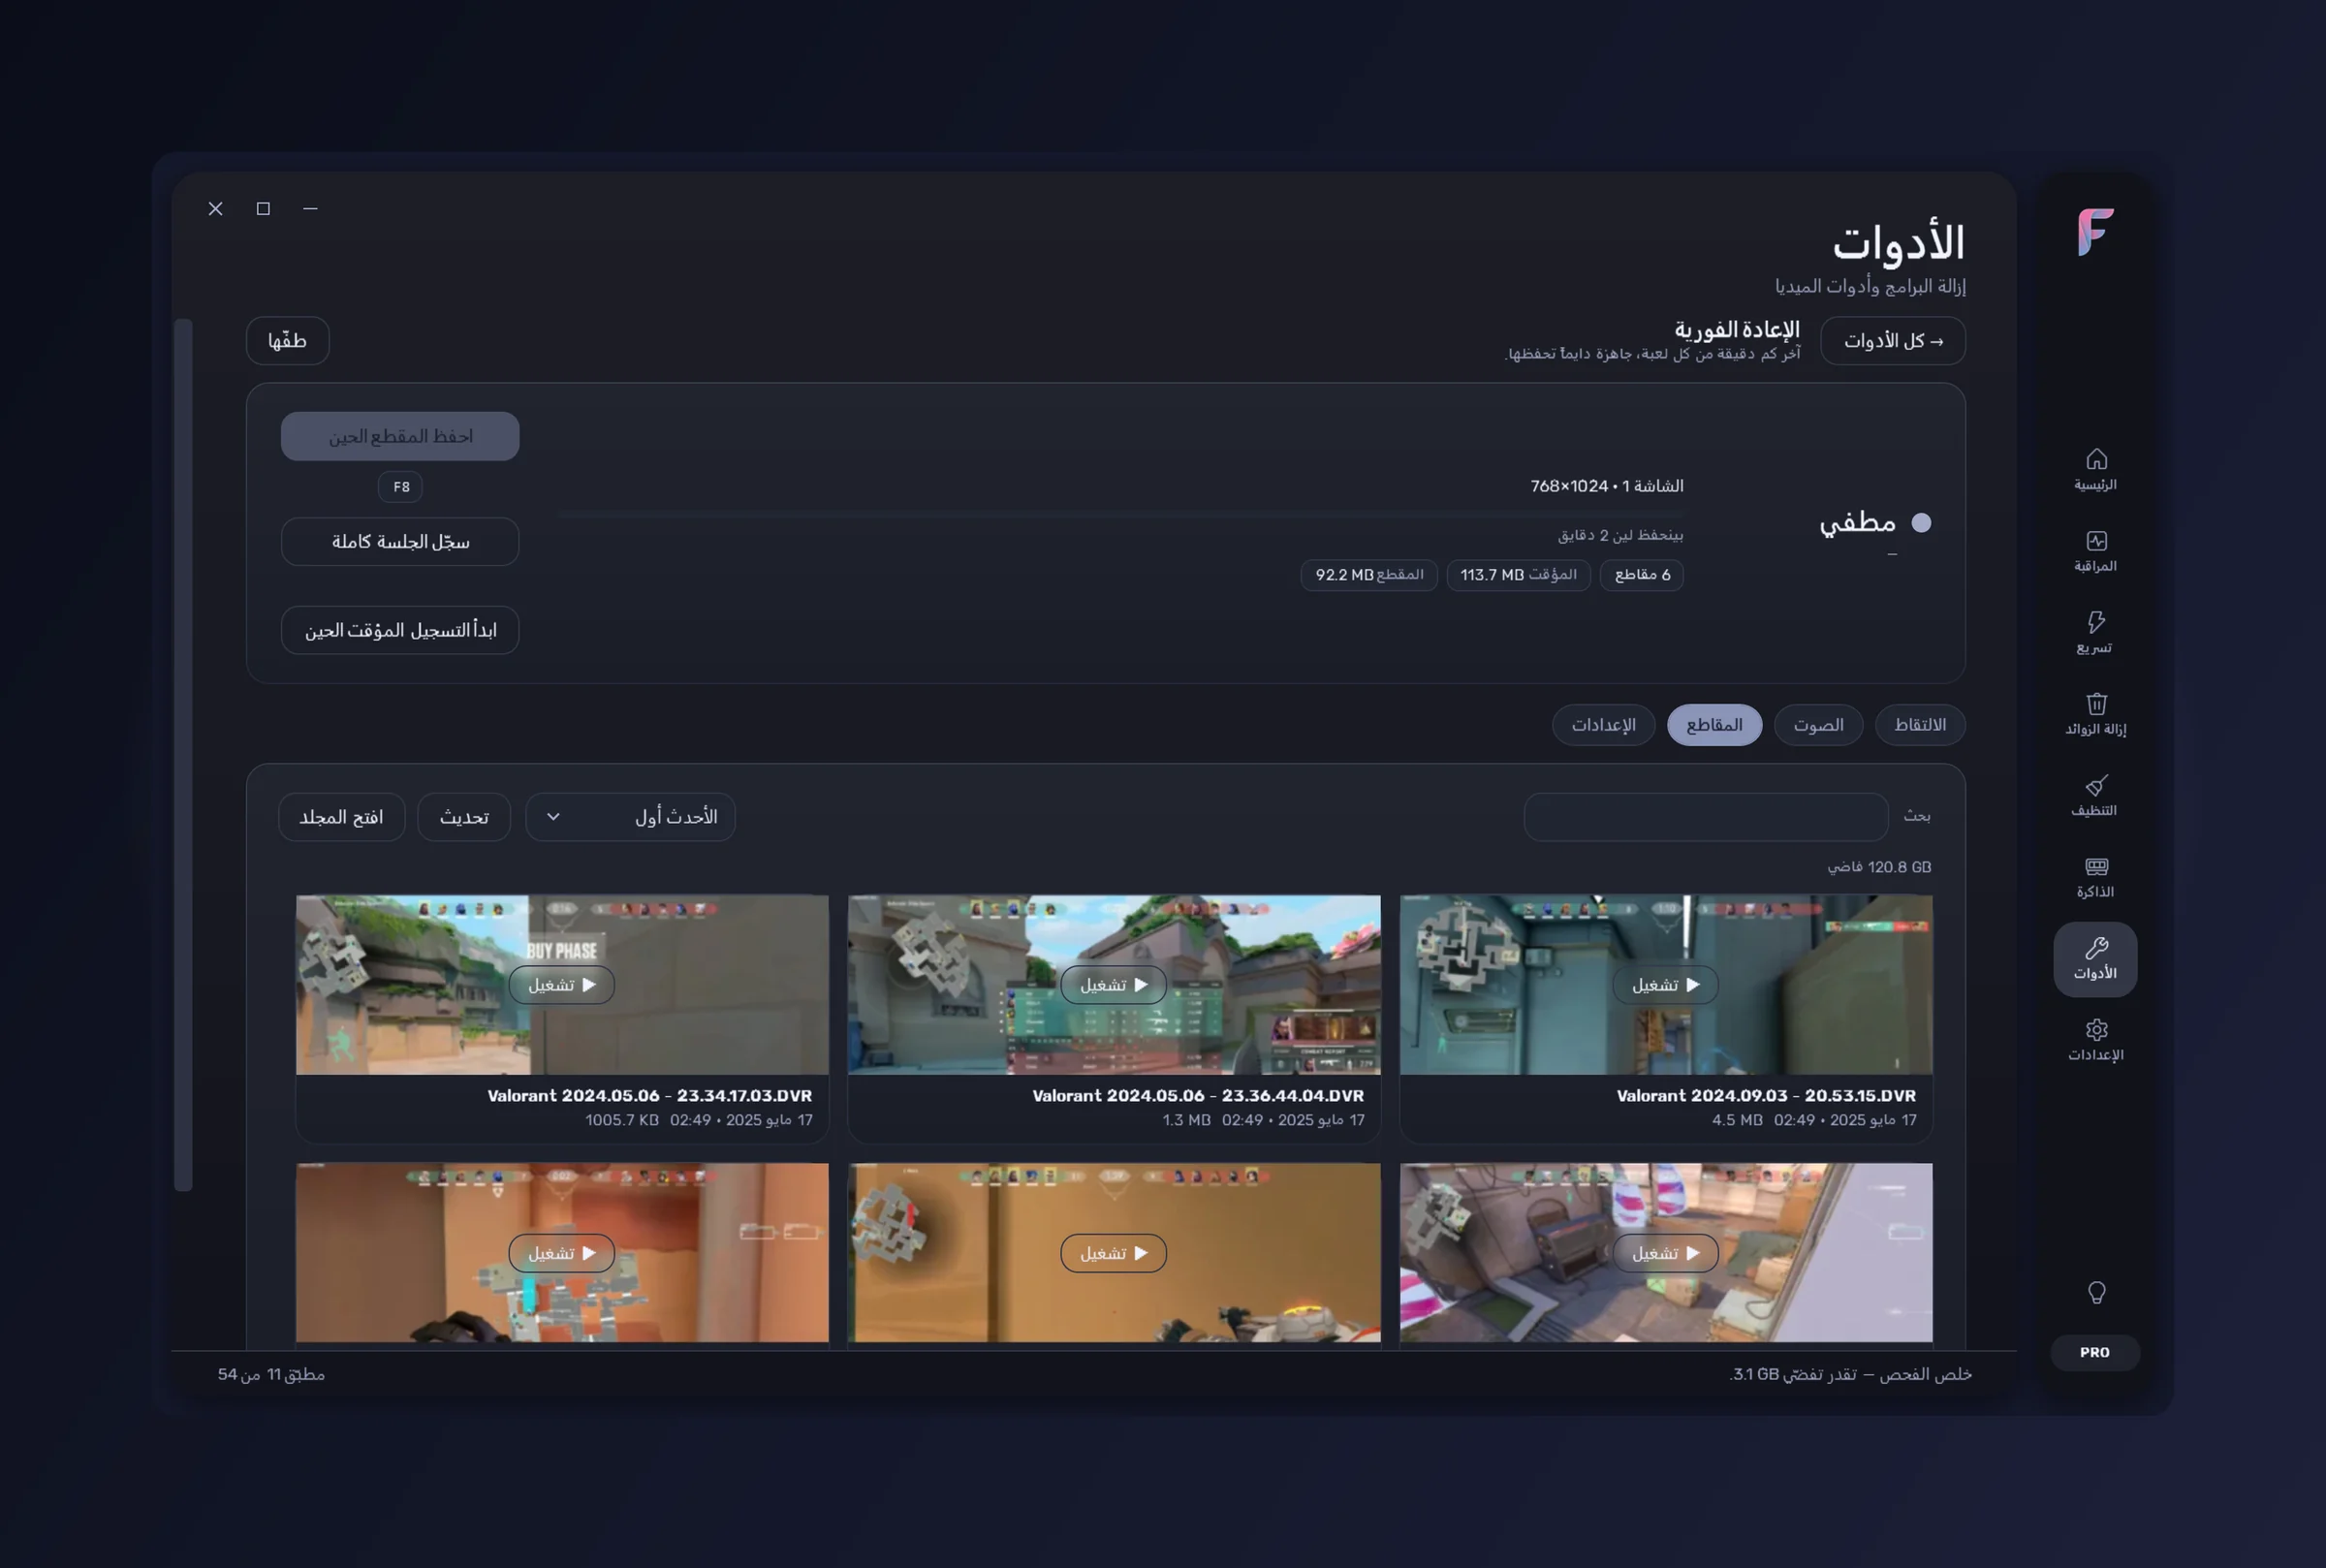Click the status text مطبّق 11 من 54

click(271, 1374)
